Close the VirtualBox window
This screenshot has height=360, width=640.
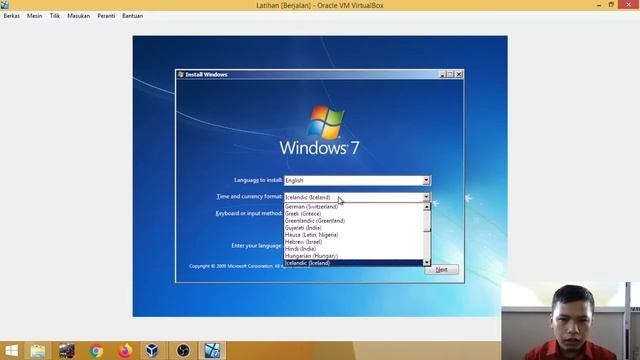[628, 4]
